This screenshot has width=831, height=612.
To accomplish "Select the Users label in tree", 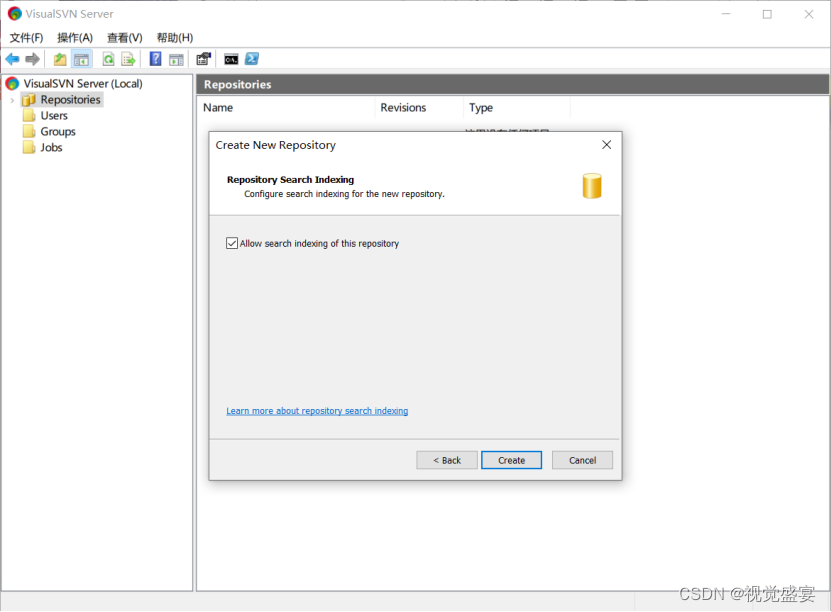I will coord(54,116).
